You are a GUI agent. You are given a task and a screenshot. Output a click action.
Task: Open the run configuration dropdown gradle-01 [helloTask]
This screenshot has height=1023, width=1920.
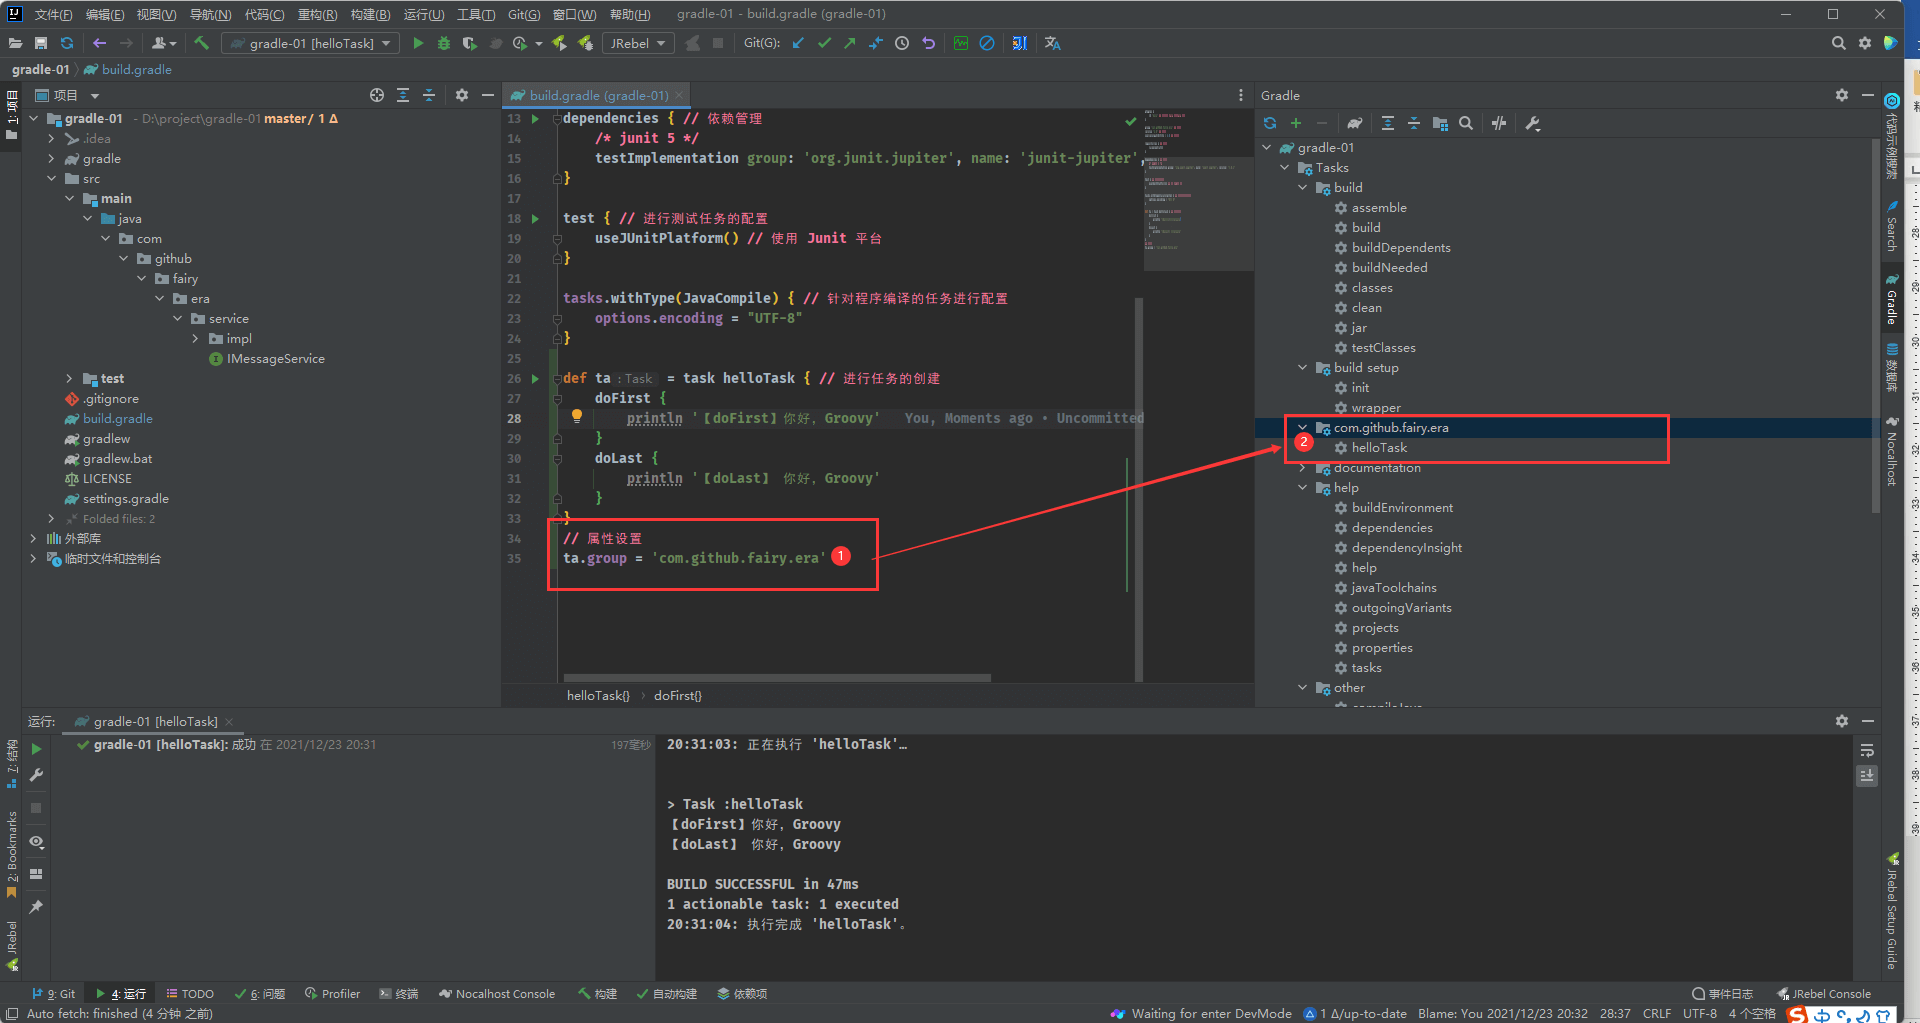point(311,43)
